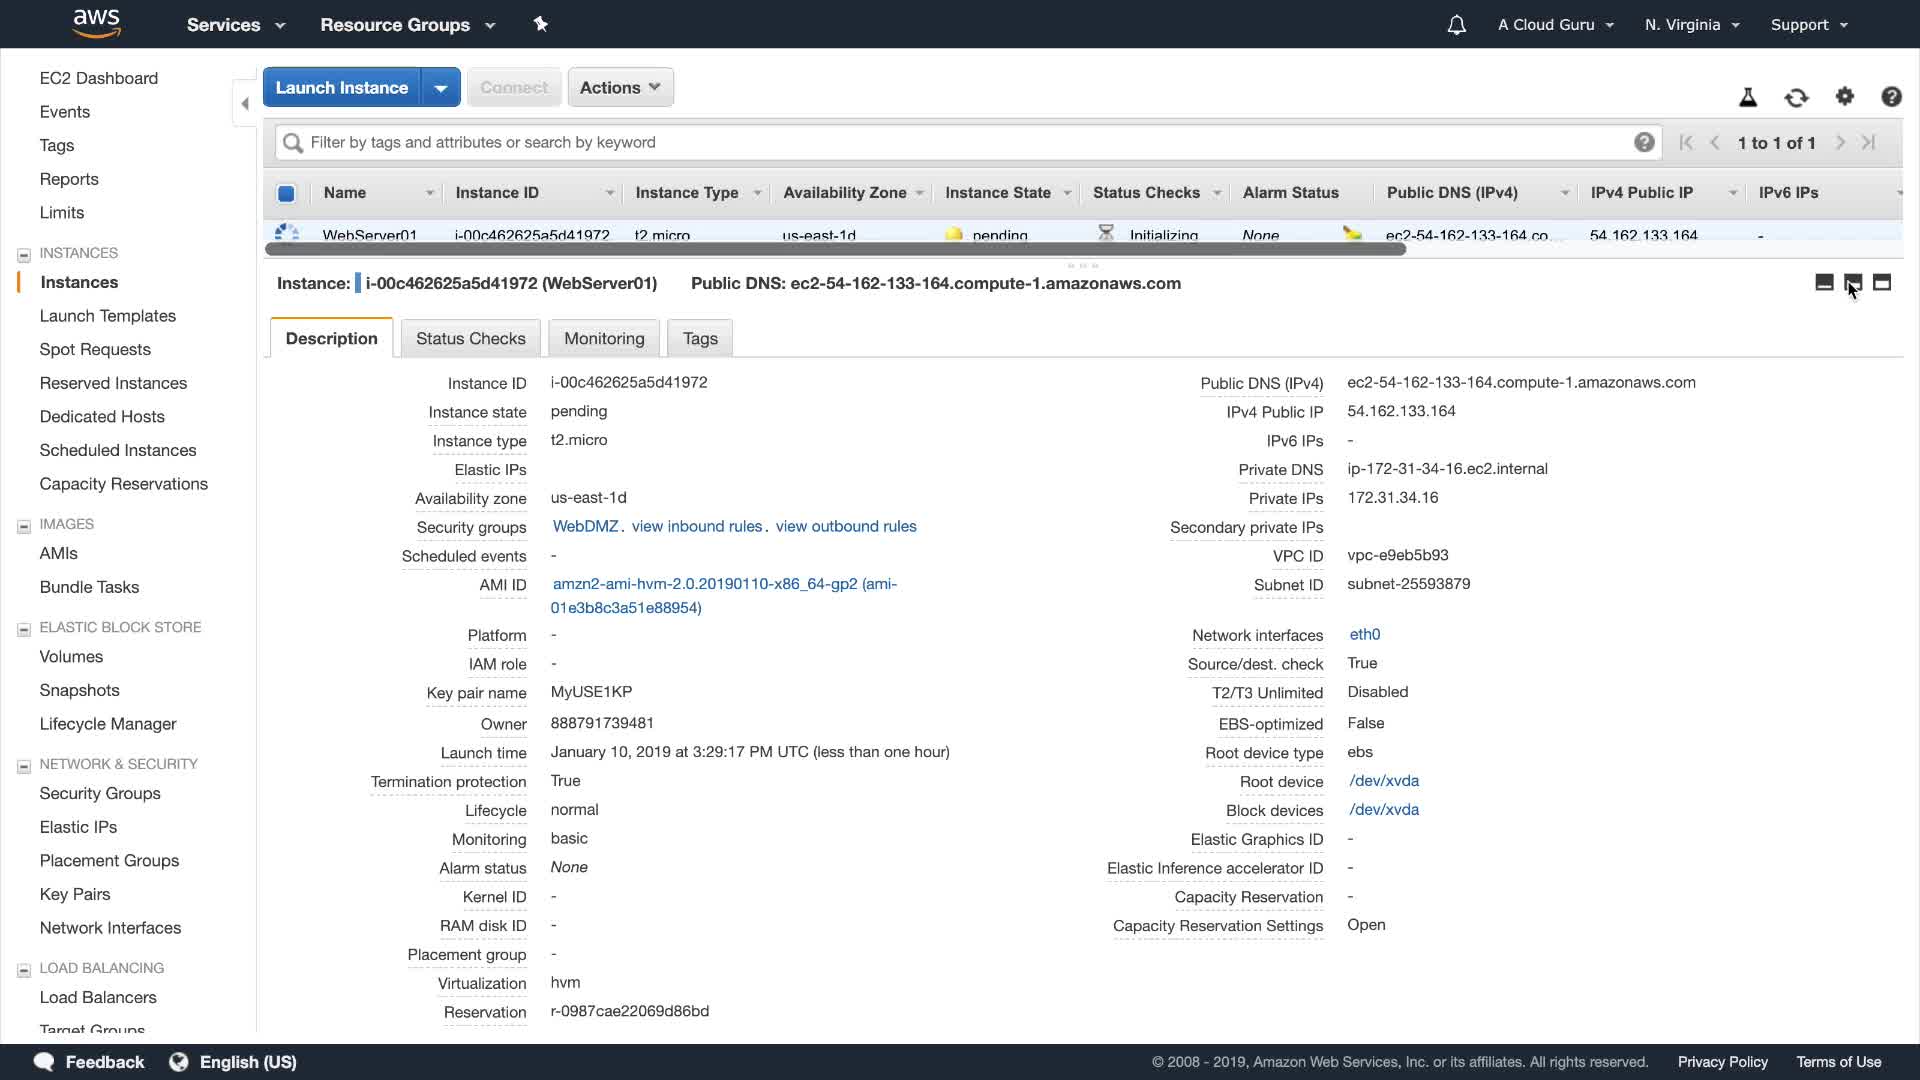
Task: Click view inbound rules link
Action: pyautogui.click(x=697, y=526)
